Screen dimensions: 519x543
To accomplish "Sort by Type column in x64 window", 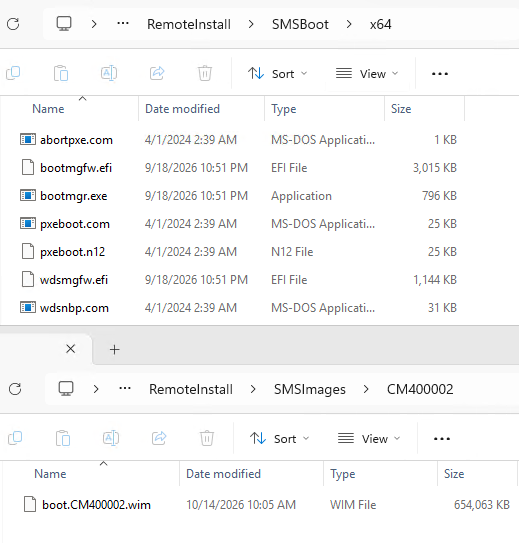I will (284, 109).
